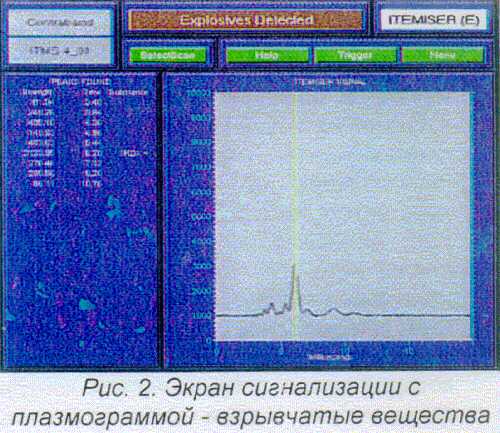Select the RDX substance entry in peaks table
Screen dimensions: 500x433
(133, 153)
